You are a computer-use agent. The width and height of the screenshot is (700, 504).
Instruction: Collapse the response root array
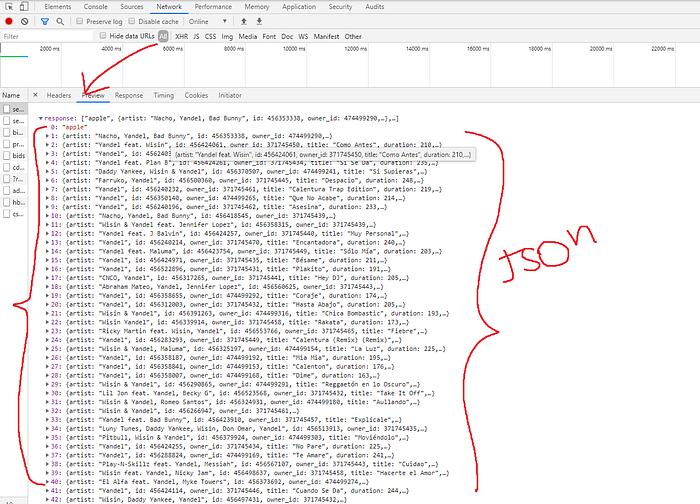point(41,118)
